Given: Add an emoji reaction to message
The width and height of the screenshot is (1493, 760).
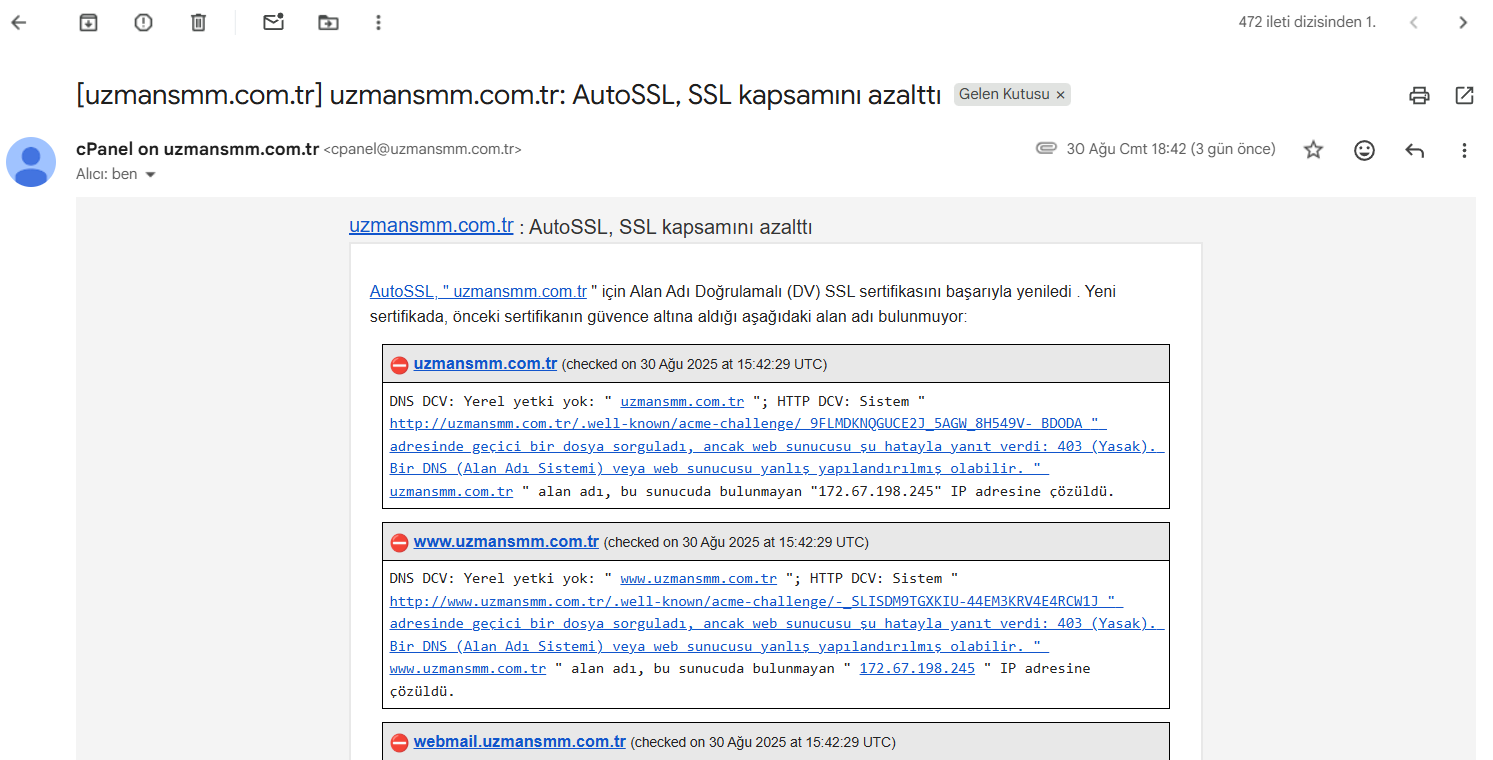Looking at the screenshot, I should click(1364, 150).
